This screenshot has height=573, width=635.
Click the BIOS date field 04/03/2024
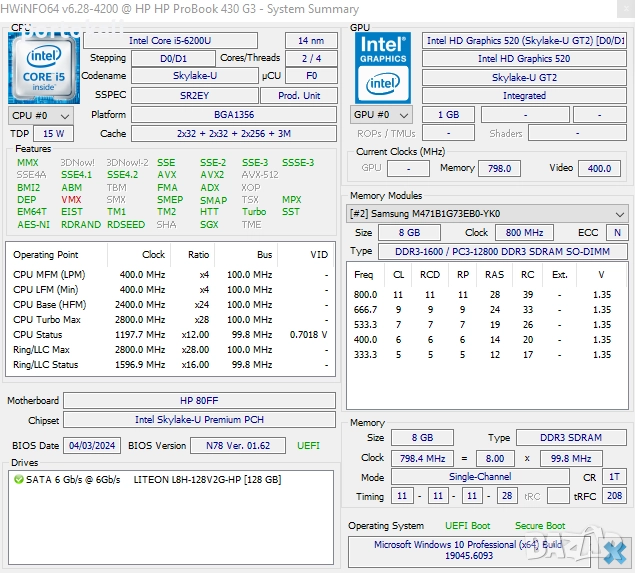[x=92, y=445]
